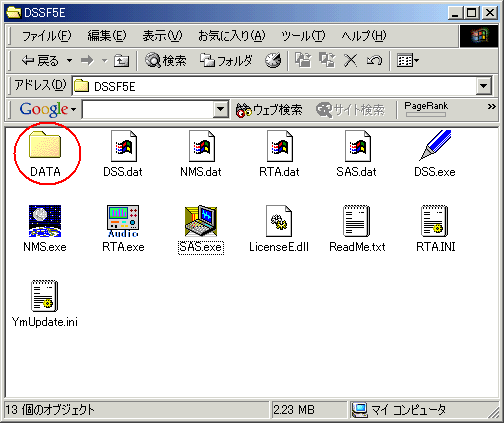This screenshot has height=423, width=504.
Task: Select the YmUpdate.ini file icon
Action: click(x=45, y=296)
